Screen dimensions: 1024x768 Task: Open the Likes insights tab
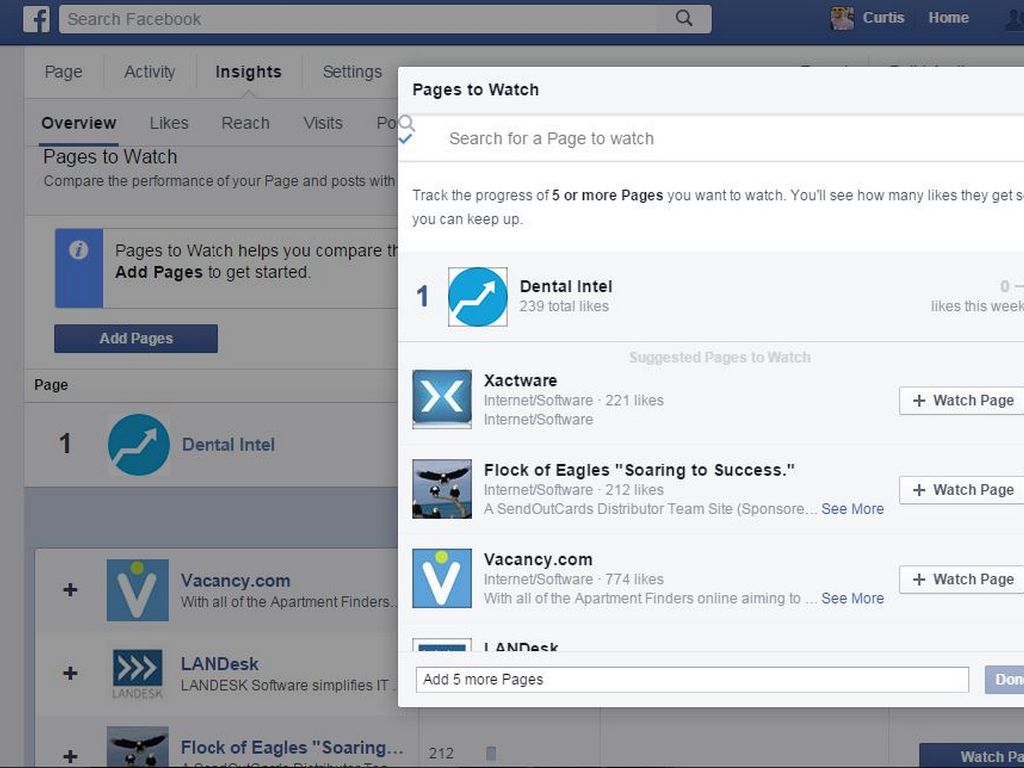click(x=169, y=123)
